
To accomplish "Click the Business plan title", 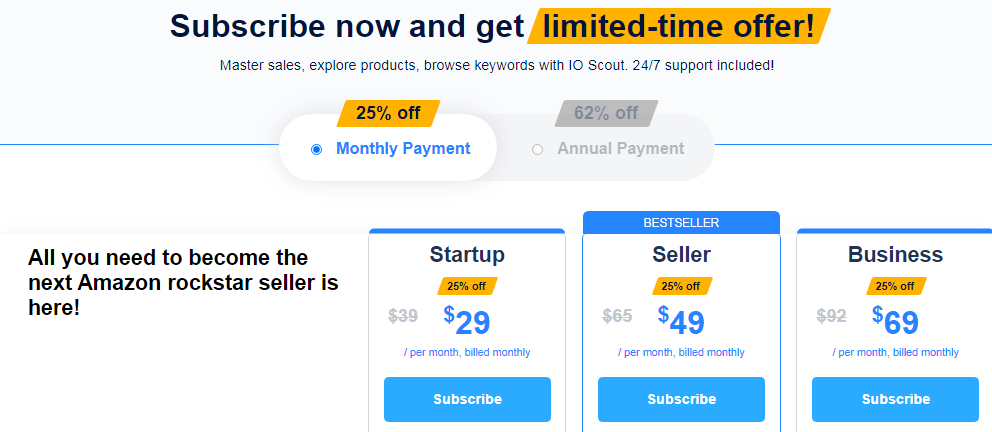I will tap(895, 254).
